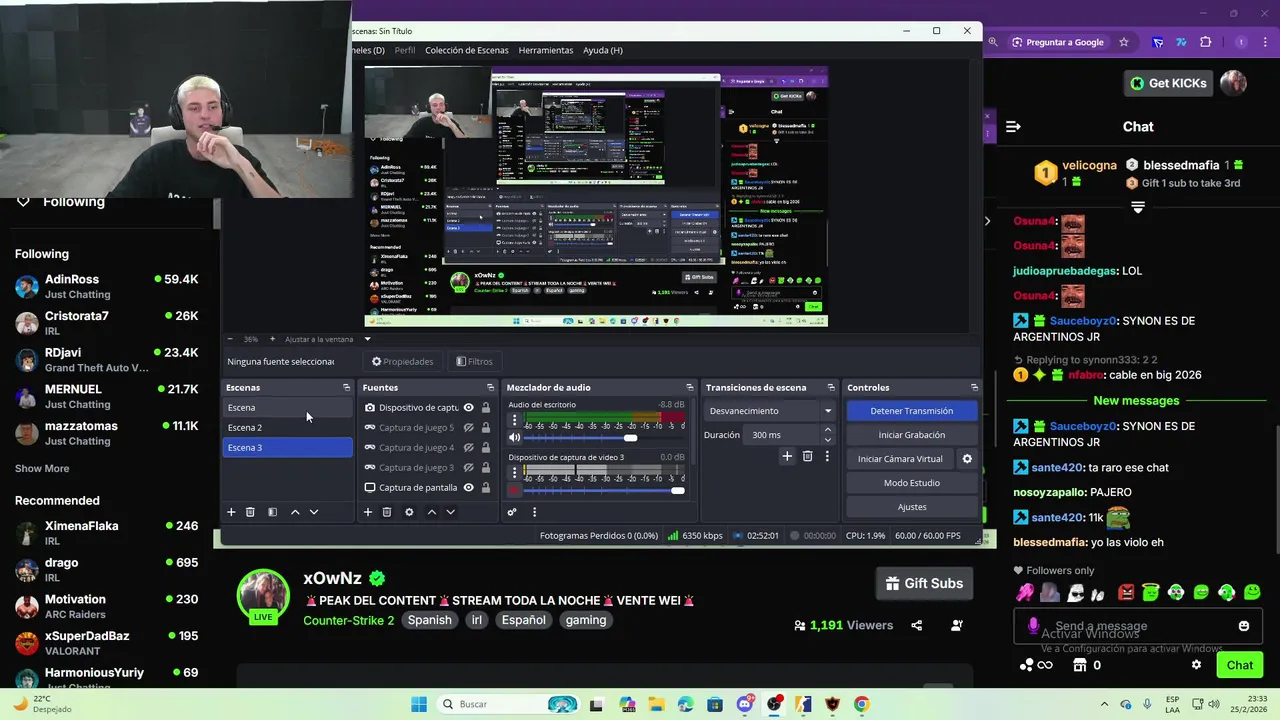This screenshot has height=720, width=1280.
Task: Open Perfil menu in OBS
Action: point(405,50)
